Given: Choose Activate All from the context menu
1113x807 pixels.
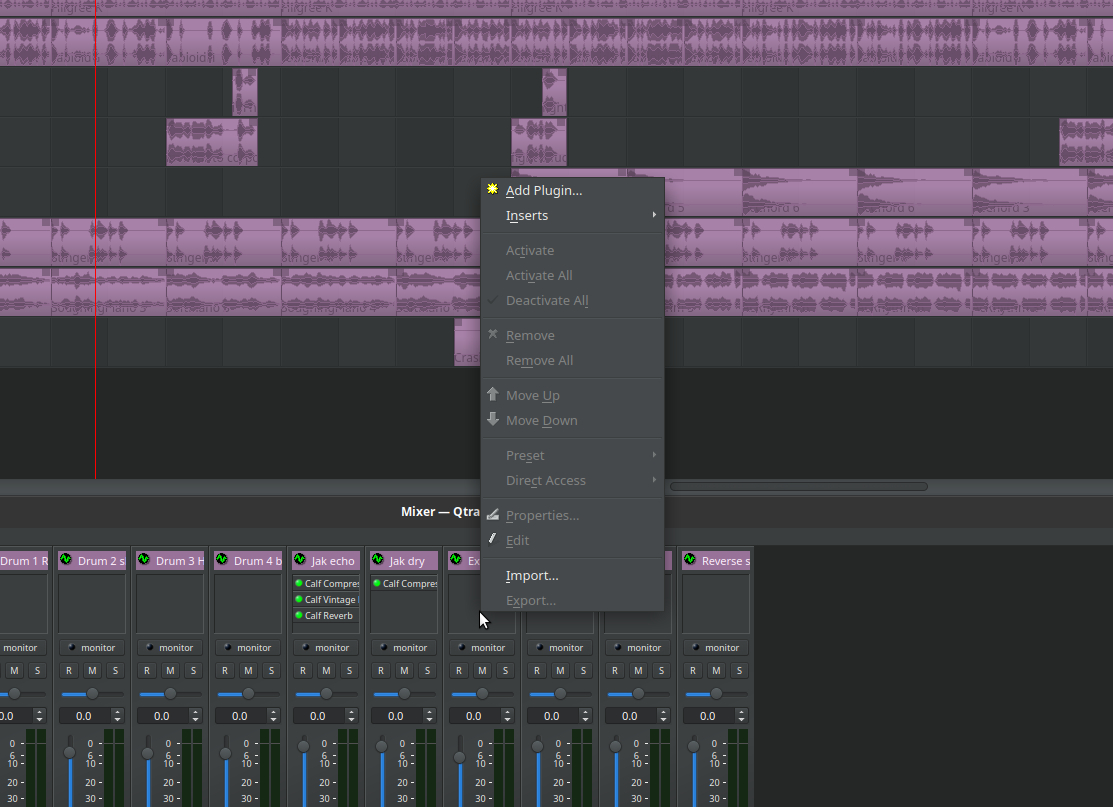Looking at the screenshot, I should (572, 275).
